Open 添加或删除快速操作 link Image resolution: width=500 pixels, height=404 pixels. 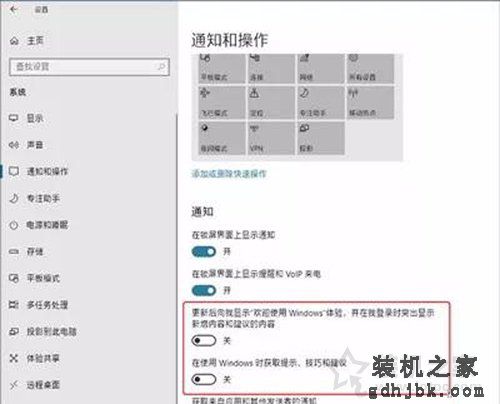click(229, 173)
